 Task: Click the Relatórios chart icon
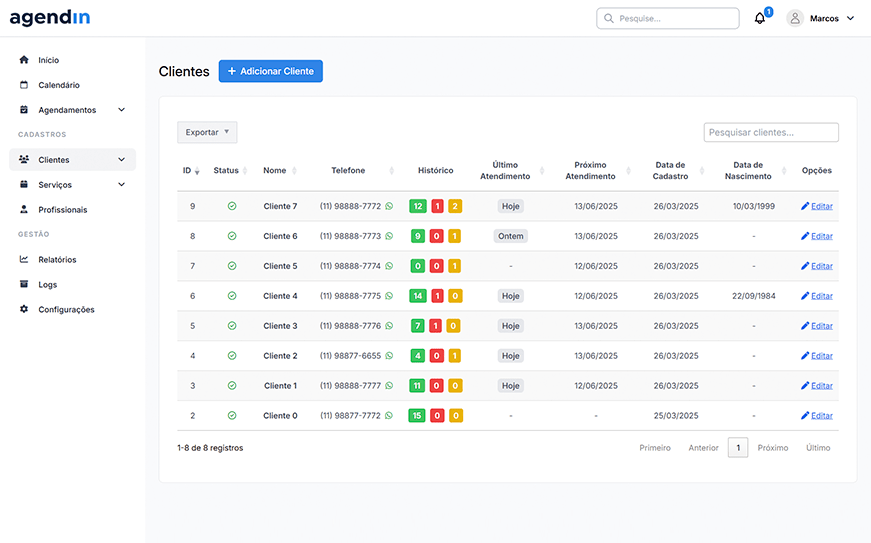click(x=24, y=259)
